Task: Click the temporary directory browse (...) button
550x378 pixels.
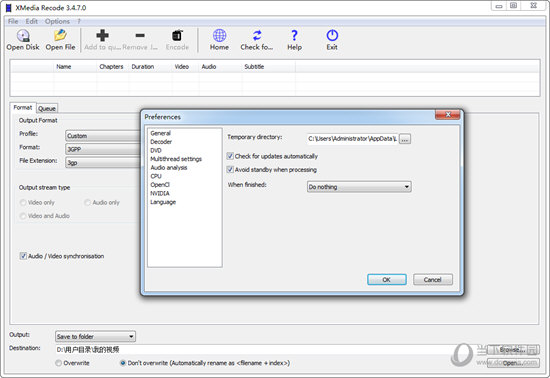Action: [404, 139]
